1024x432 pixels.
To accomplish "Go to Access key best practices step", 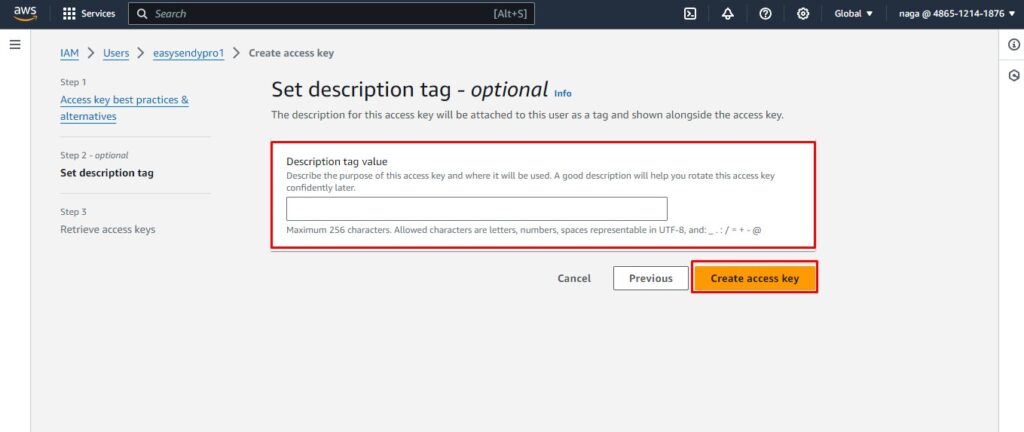I will click(124, 108).
